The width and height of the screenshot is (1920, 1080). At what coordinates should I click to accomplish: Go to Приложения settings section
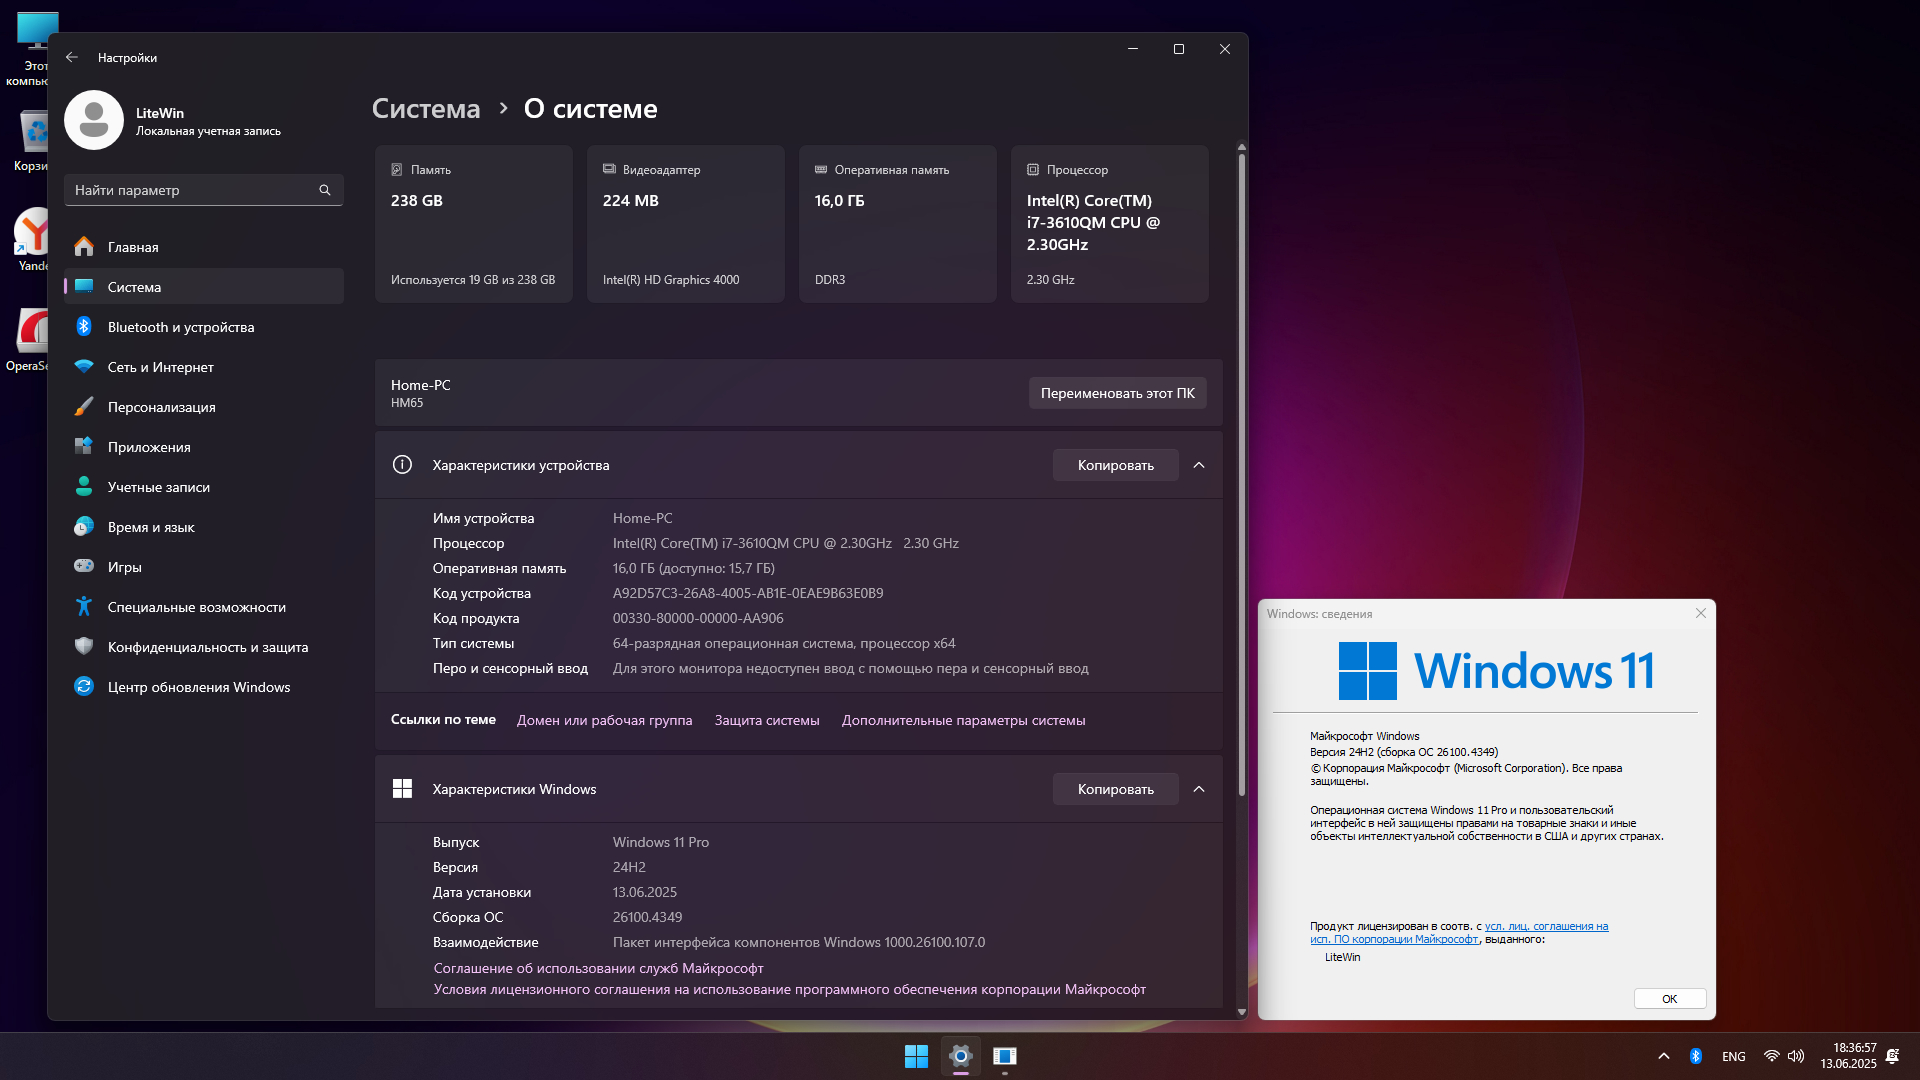(149, 447)
